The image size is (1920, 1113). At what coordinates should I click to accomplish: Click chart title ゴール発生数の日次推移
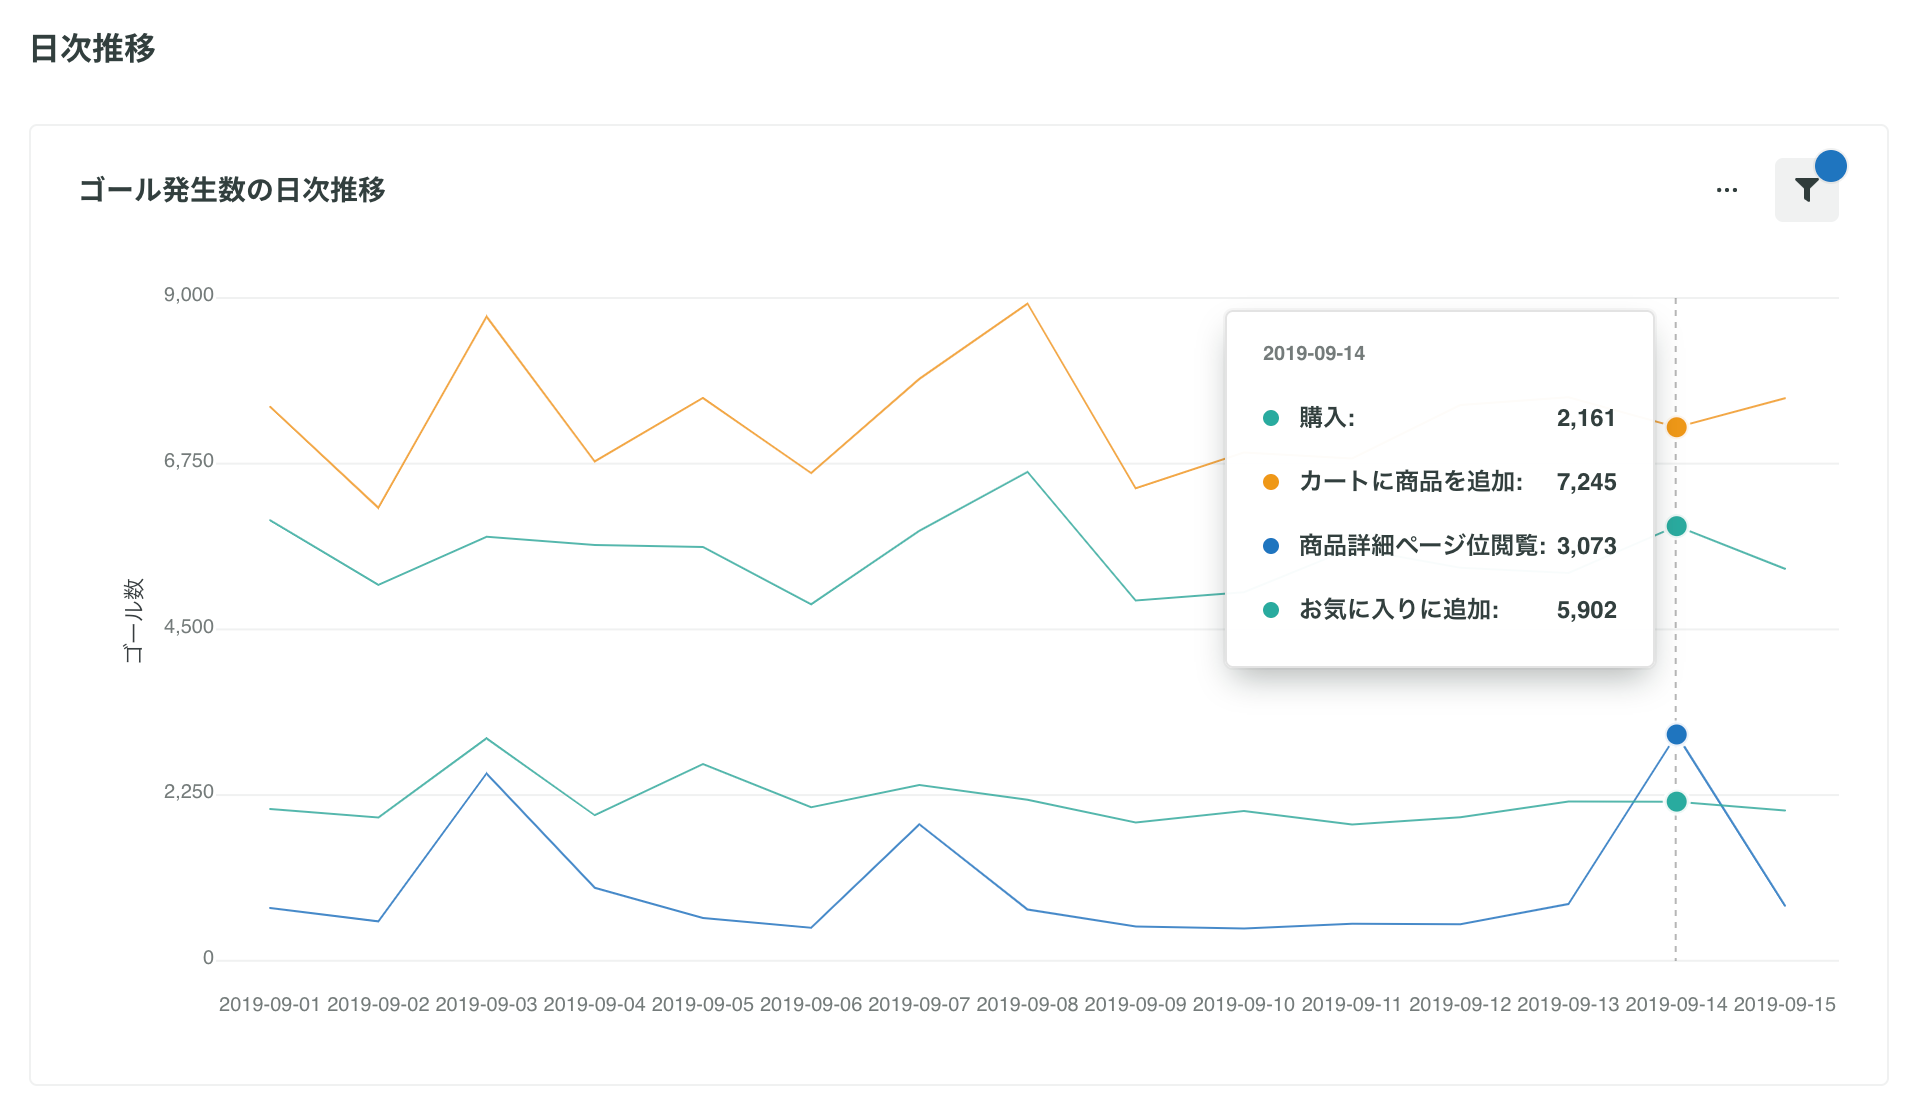click(x=232, y=190)
